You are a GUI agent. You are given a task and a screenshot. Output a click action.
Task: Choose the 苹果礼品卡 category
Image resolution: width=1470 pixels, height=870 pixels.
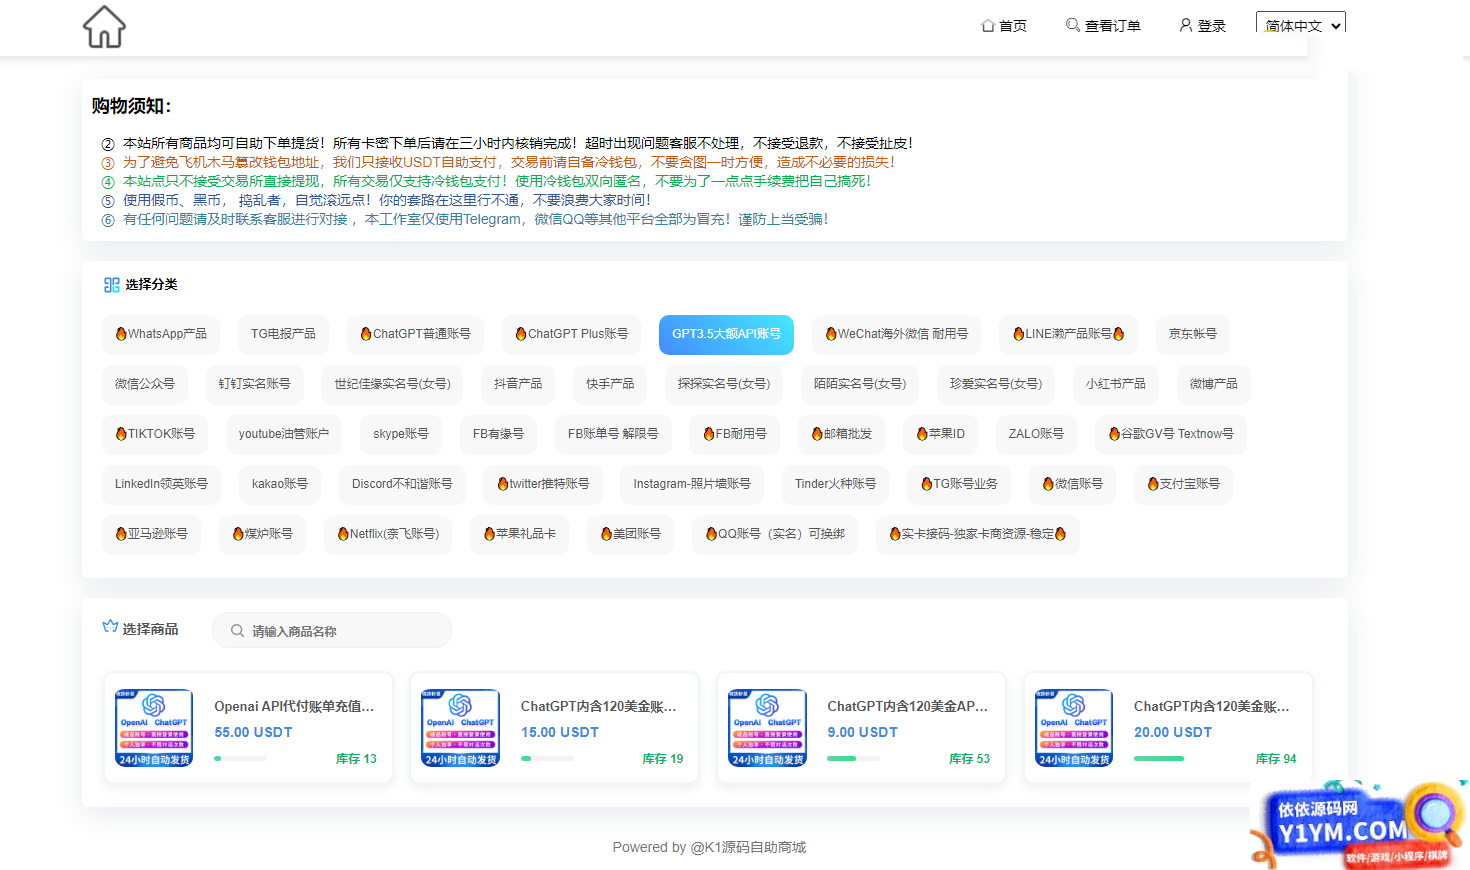tap(519, 534)
